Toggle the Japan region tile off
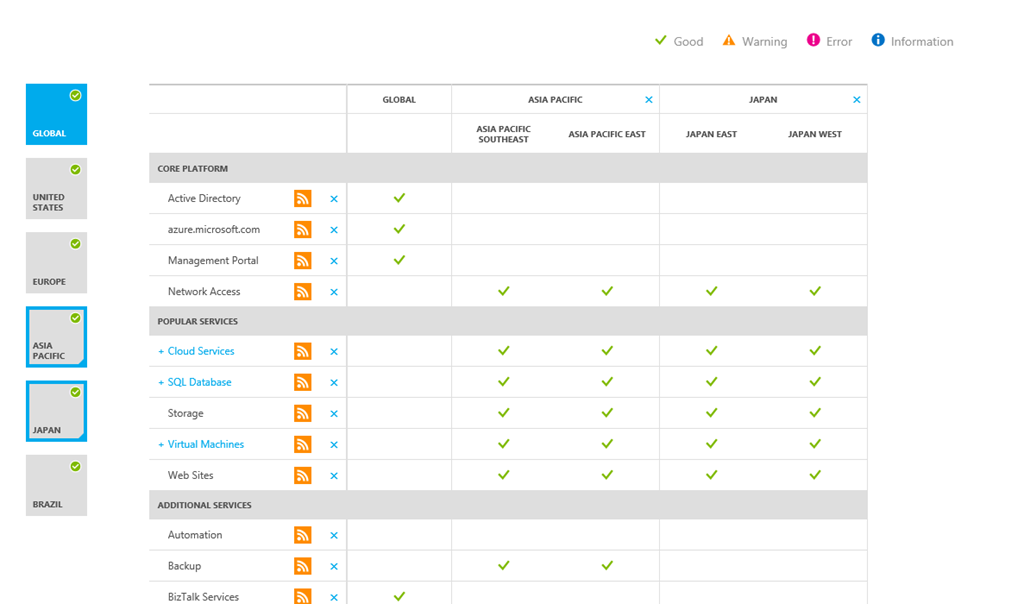This screenshot has width=1024, height=604. point(56,411)
